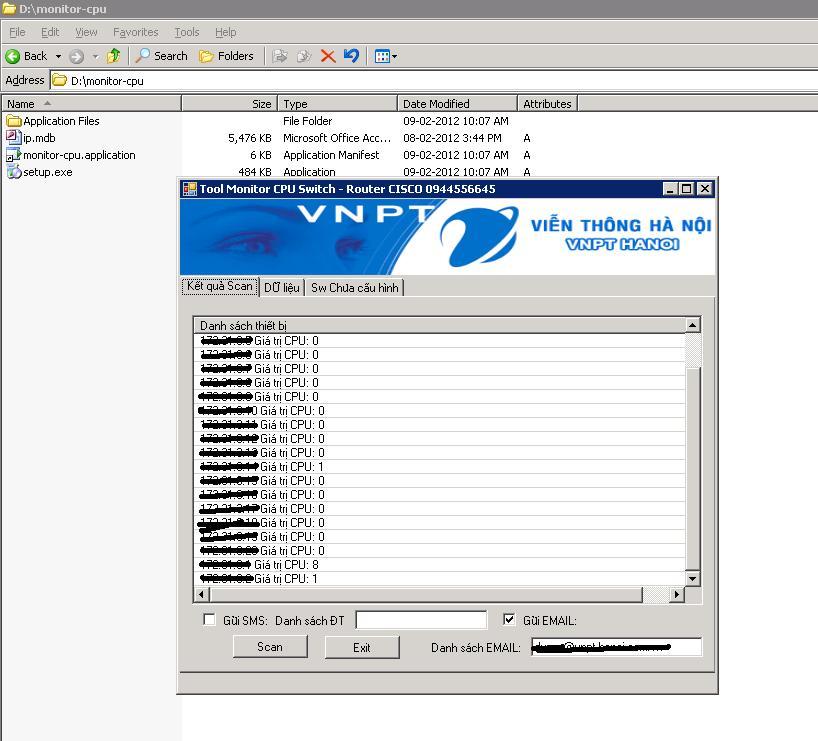Click the blue Undo arrow icon

pos(351,56)
